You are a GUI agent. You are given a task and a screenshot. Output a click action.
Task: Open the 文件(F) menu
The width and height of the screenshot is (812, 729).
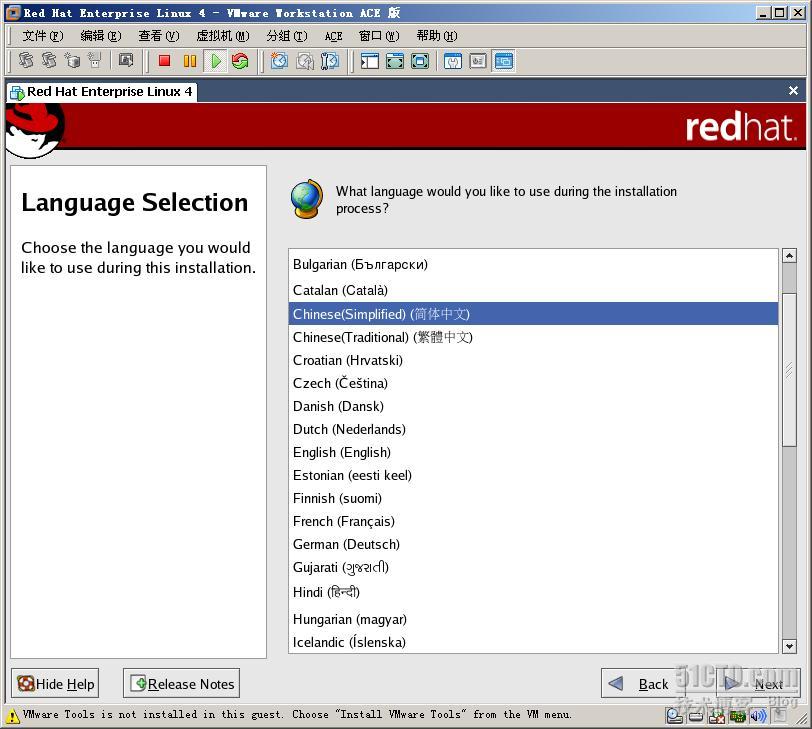pyautogui.click(x=42, y=36)
